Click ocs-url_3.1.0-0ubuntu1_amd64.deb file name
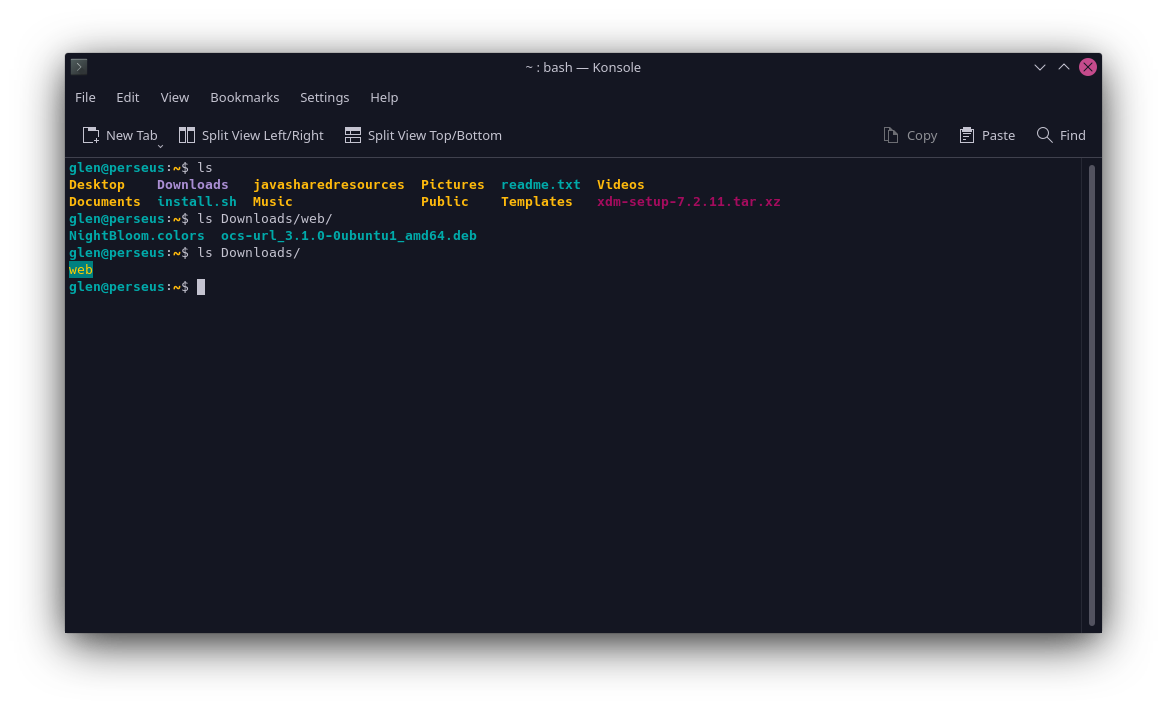 click(x=349, y=236)
